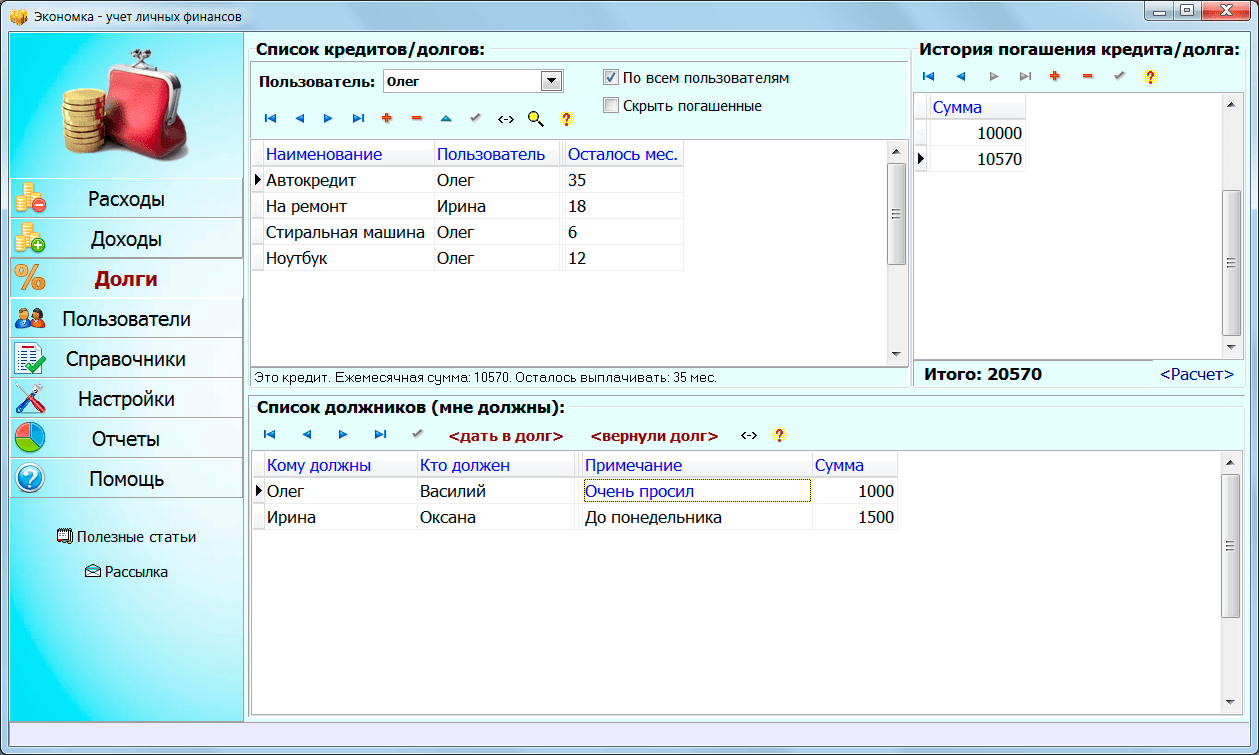Click the magnifier search icon in credits toolbar
Viewport: 1259px width, 755px height.
pos(536,119)
